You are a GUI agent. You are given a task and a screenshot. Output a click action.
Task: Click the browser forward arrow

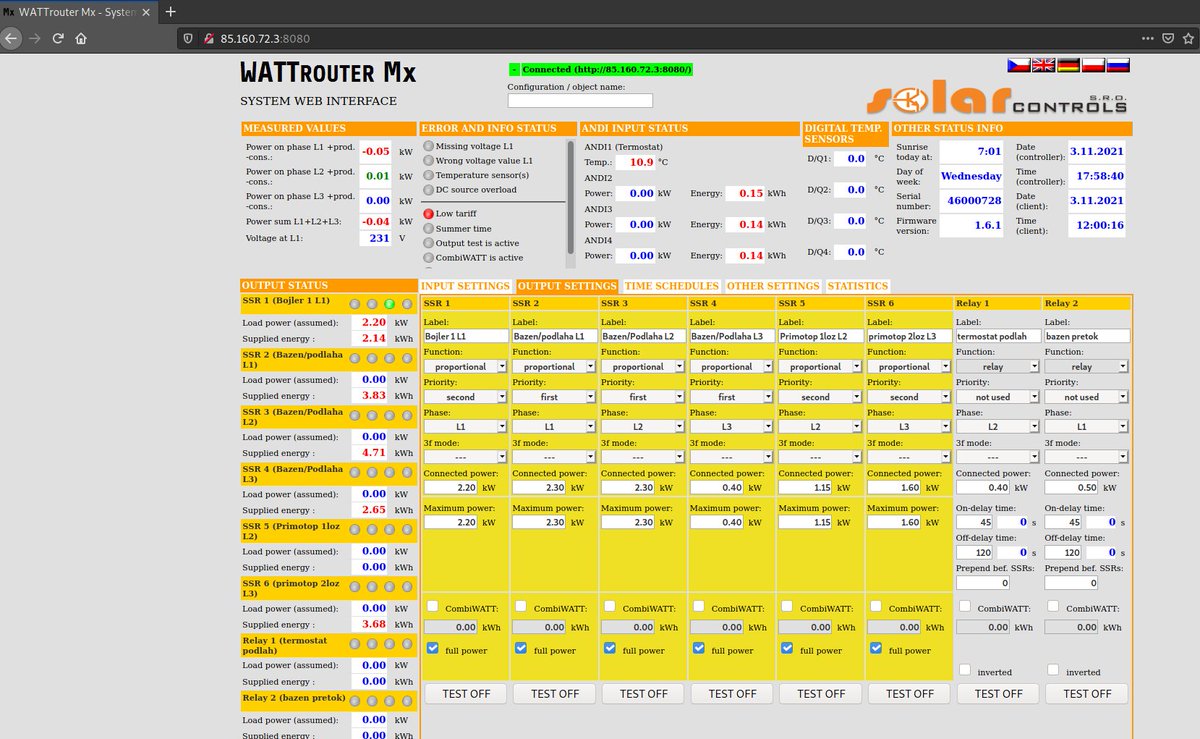click(35, 38)
